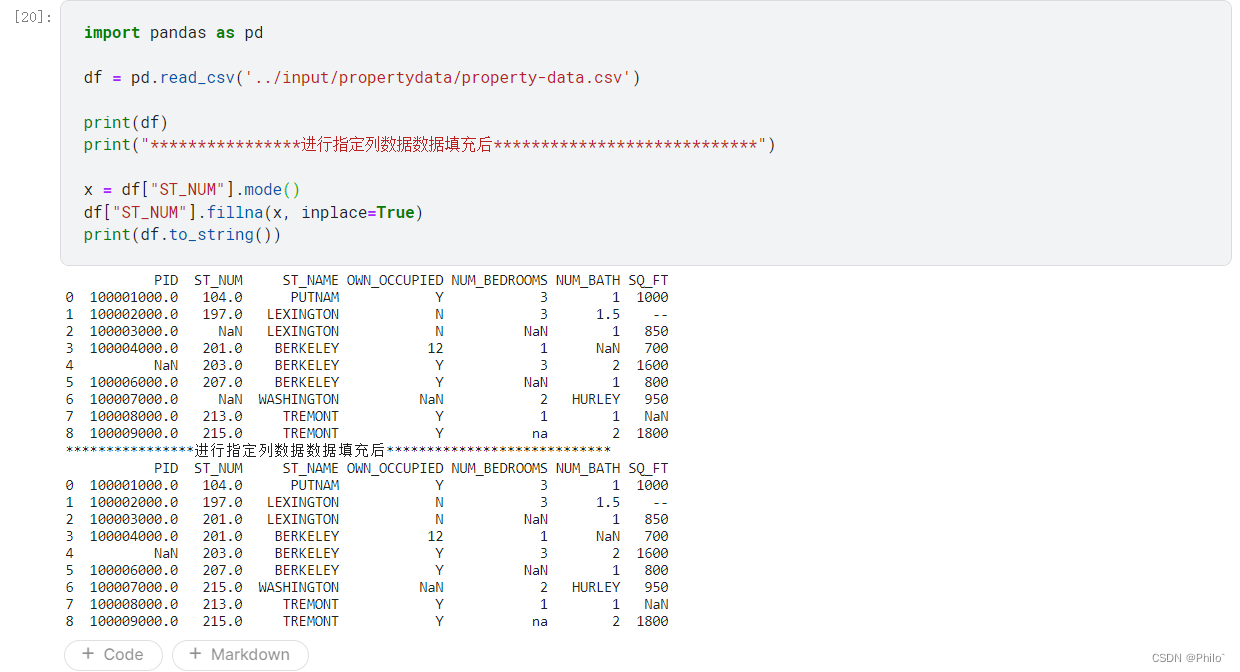Click the print line with asterisks string

coord(430,145)
